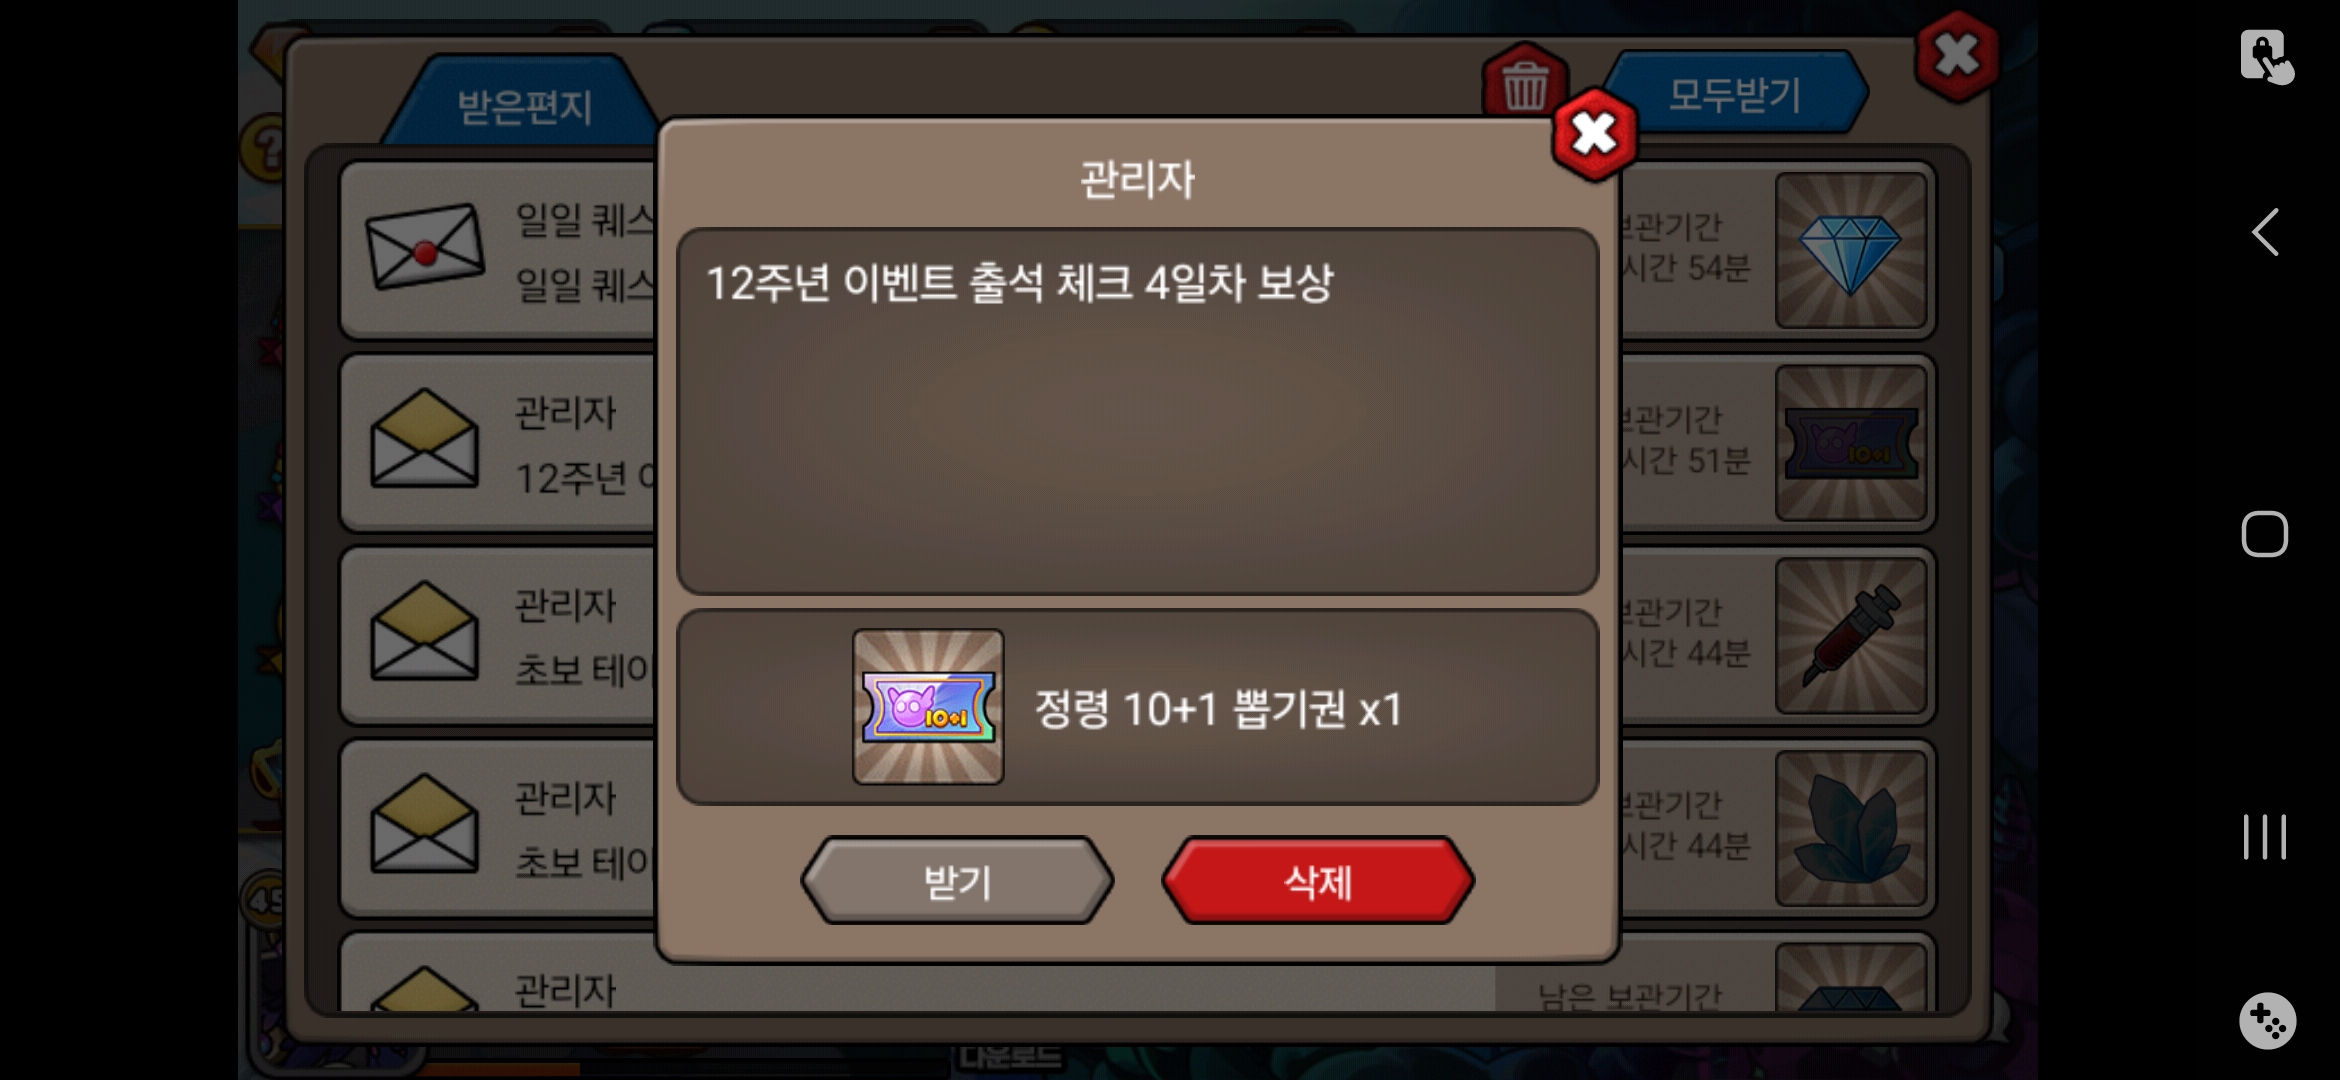2340x1080 pixels.
Task: Click the blue diamond reward icon
Action: click(x=1851, y=251)
